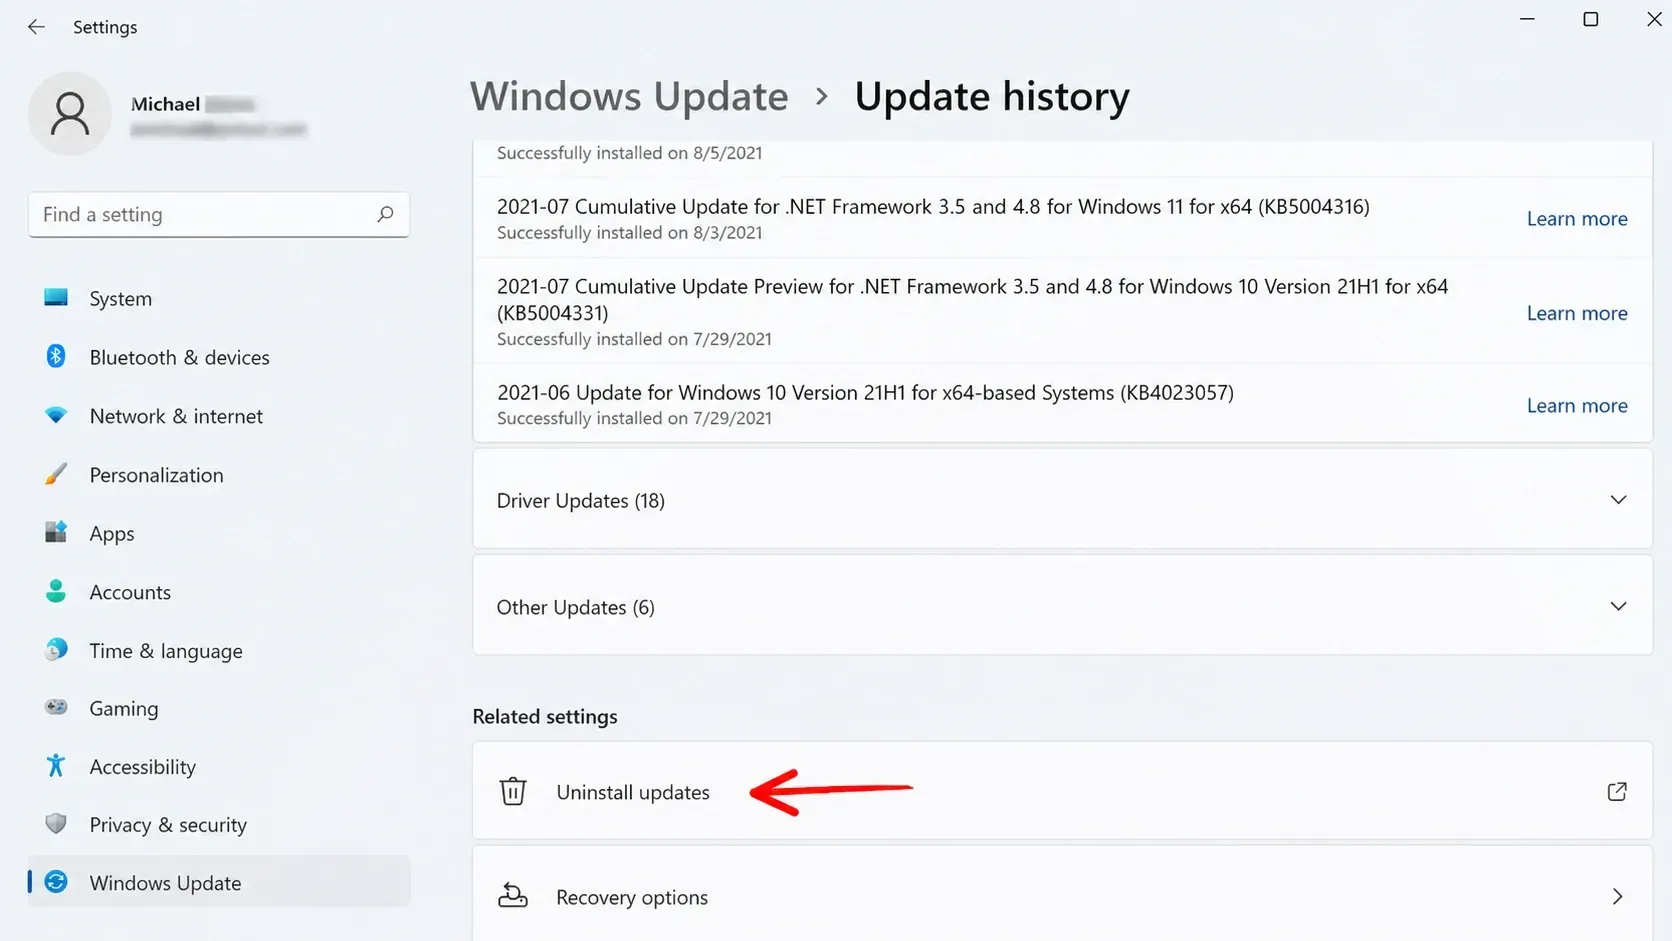Click the Accessibility figure icon
1672x941 pixels.
click(x=56, y=766)
